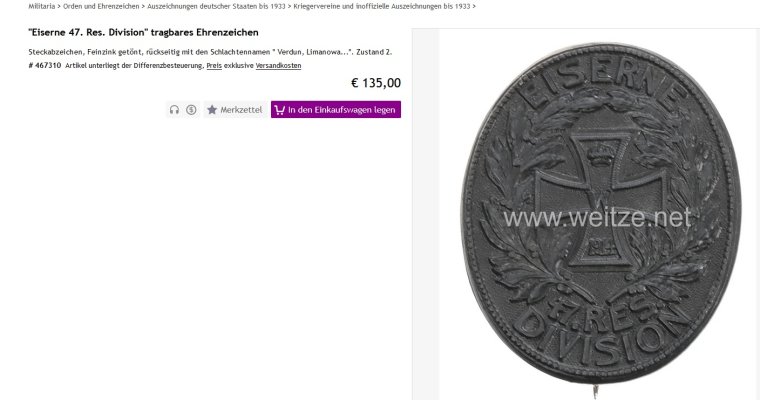Viewport: 760px width, 400px height.
Task: Save item with the Merkzettel button
Action: pyautogui.click(x=235, y=110)
